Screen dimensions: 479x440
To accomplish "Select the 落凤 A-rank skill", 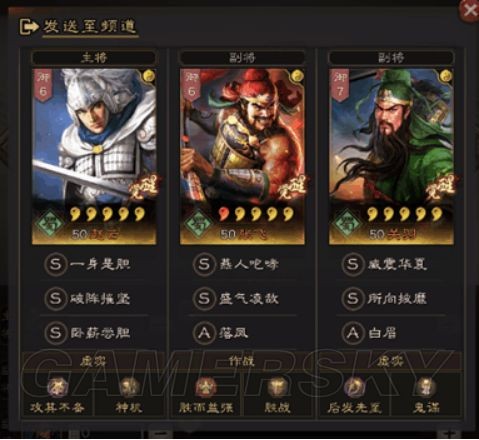I will point(221,333).
